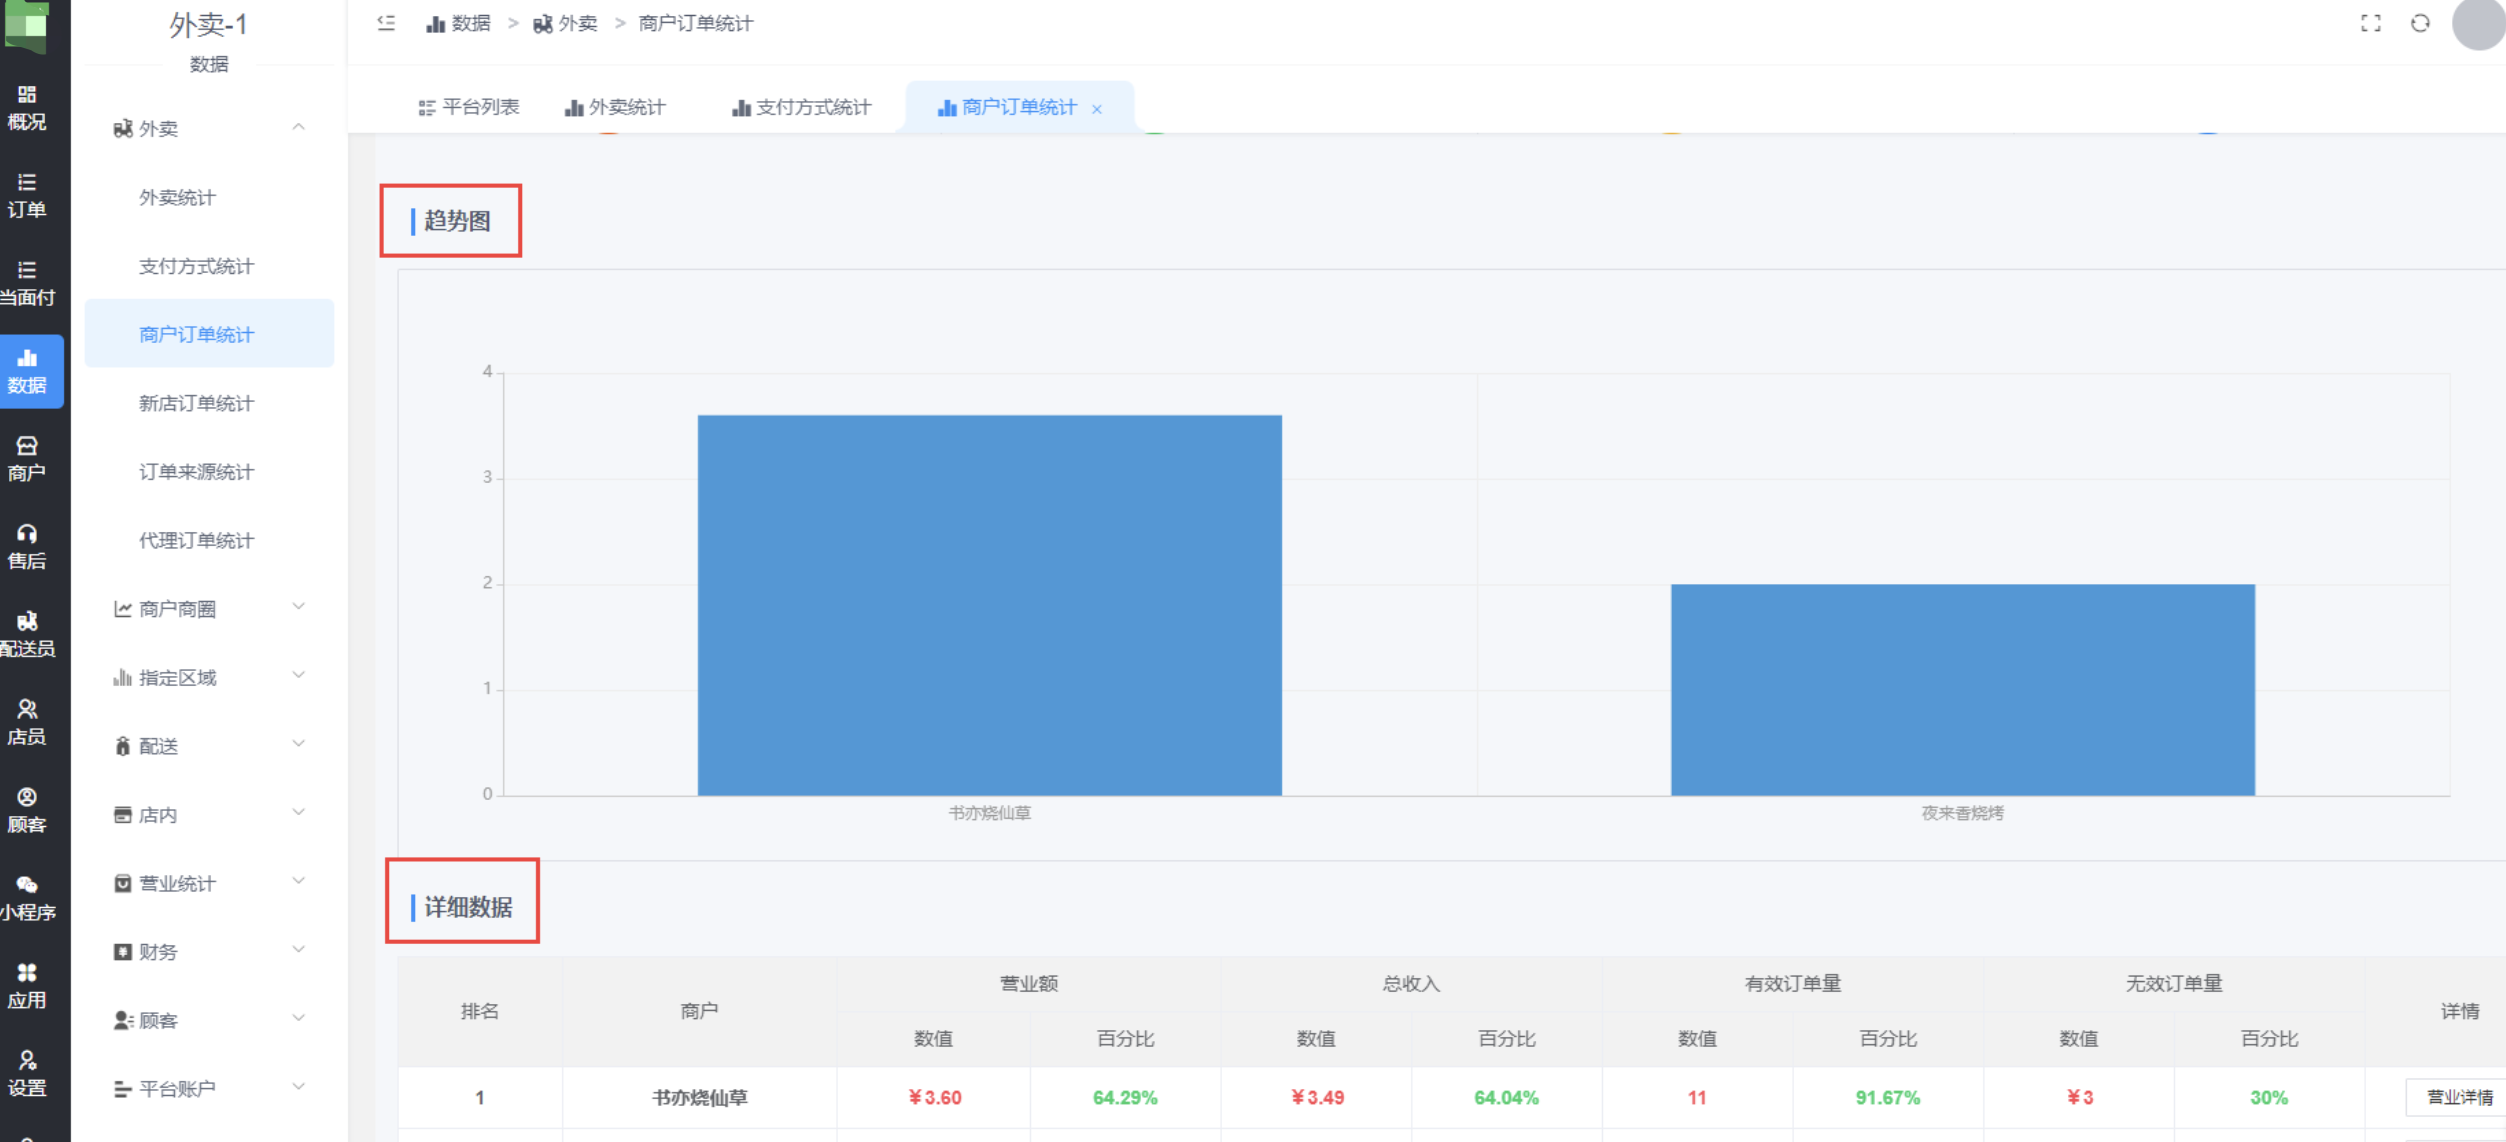Screen dimensions: 2506x1142
Task: Click the 有效订单量 column header
Action: [1793, 983]
